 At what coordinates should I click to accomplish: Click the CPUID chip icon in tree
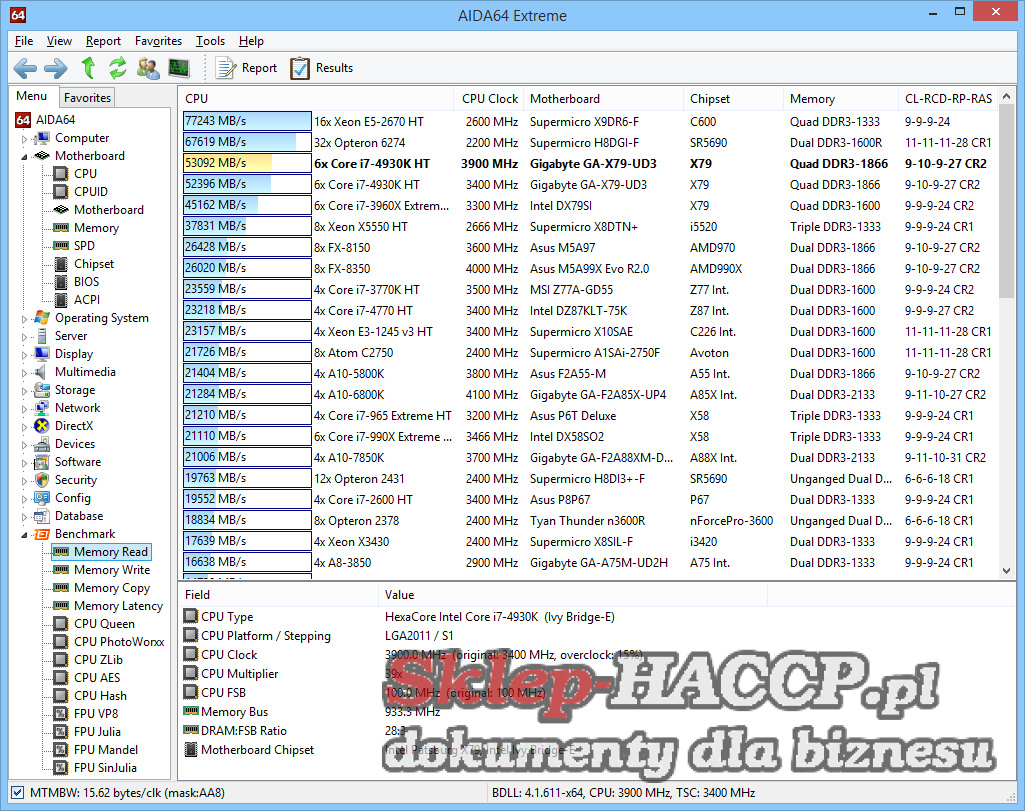coord(60,191)
